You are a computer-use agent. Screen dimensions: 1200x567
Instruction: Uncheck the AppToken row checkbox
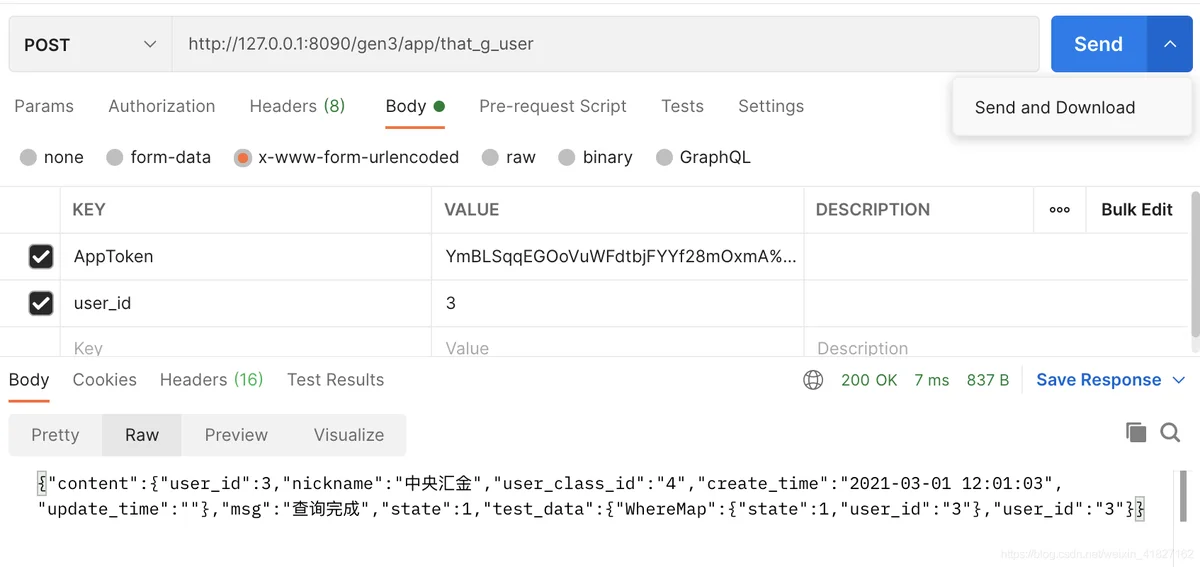click(x=41, y=257)
